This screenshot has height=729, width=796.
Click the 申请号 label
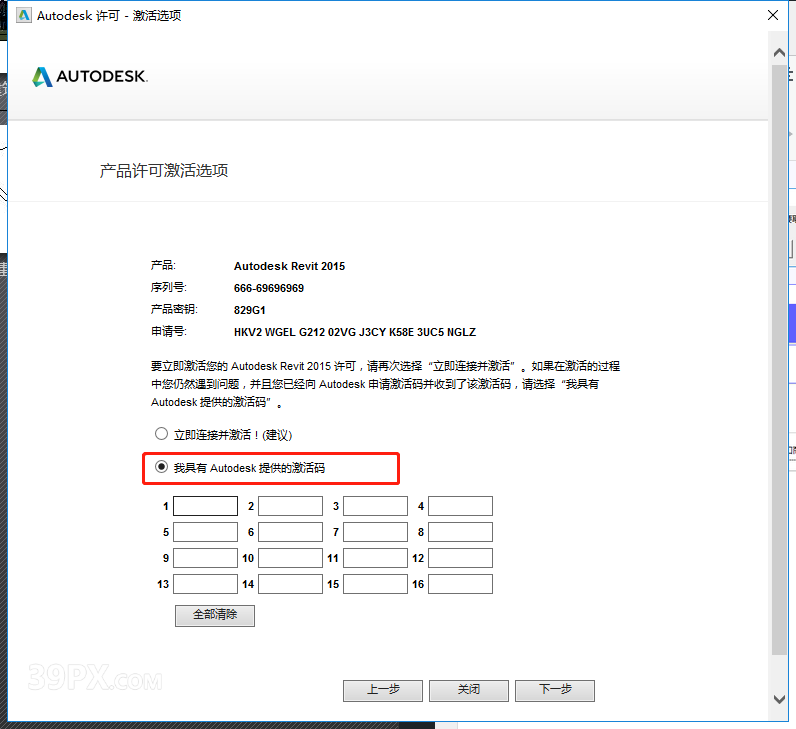click(169, 332)
